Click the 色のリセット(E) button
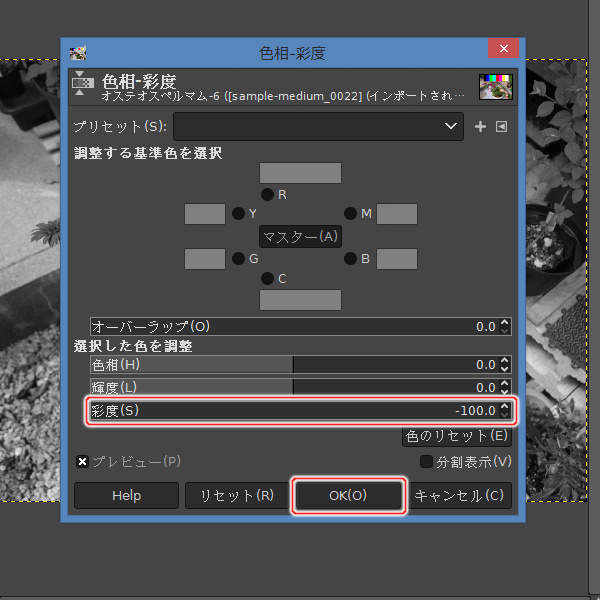 [x=457, y=436]
